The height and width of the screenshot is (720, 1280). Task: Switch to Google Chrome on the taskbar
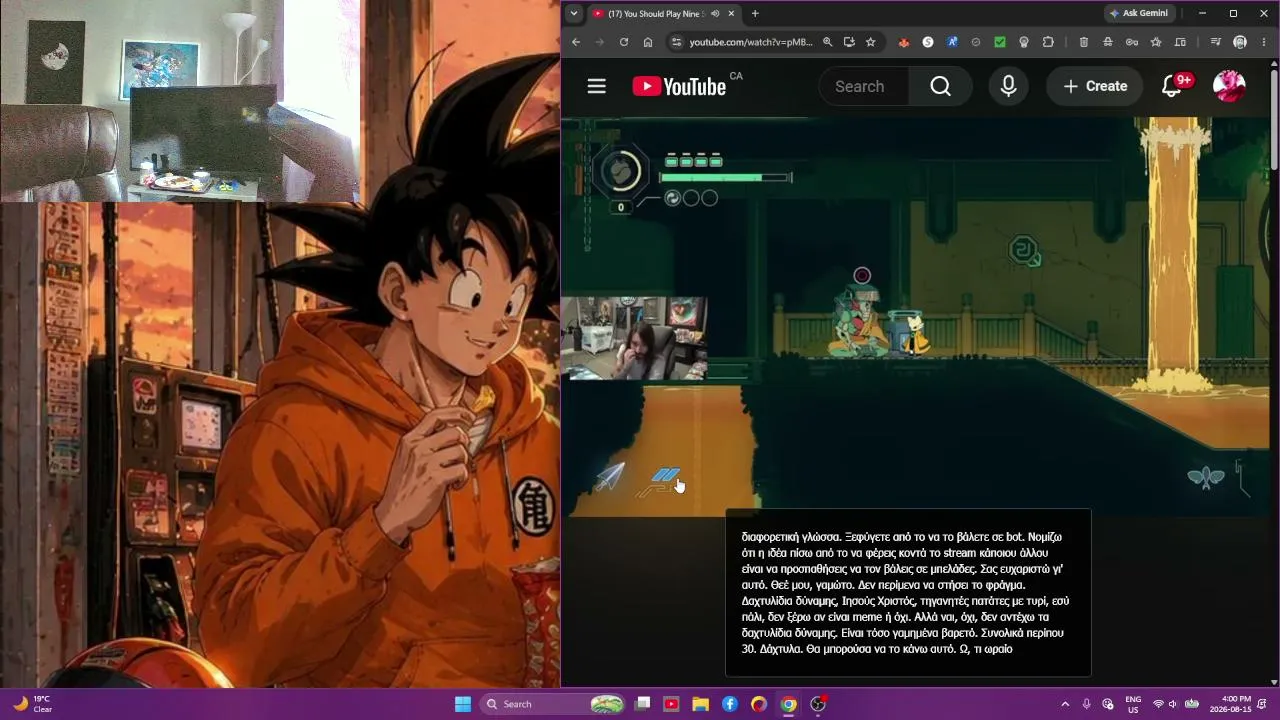[788, 704]
